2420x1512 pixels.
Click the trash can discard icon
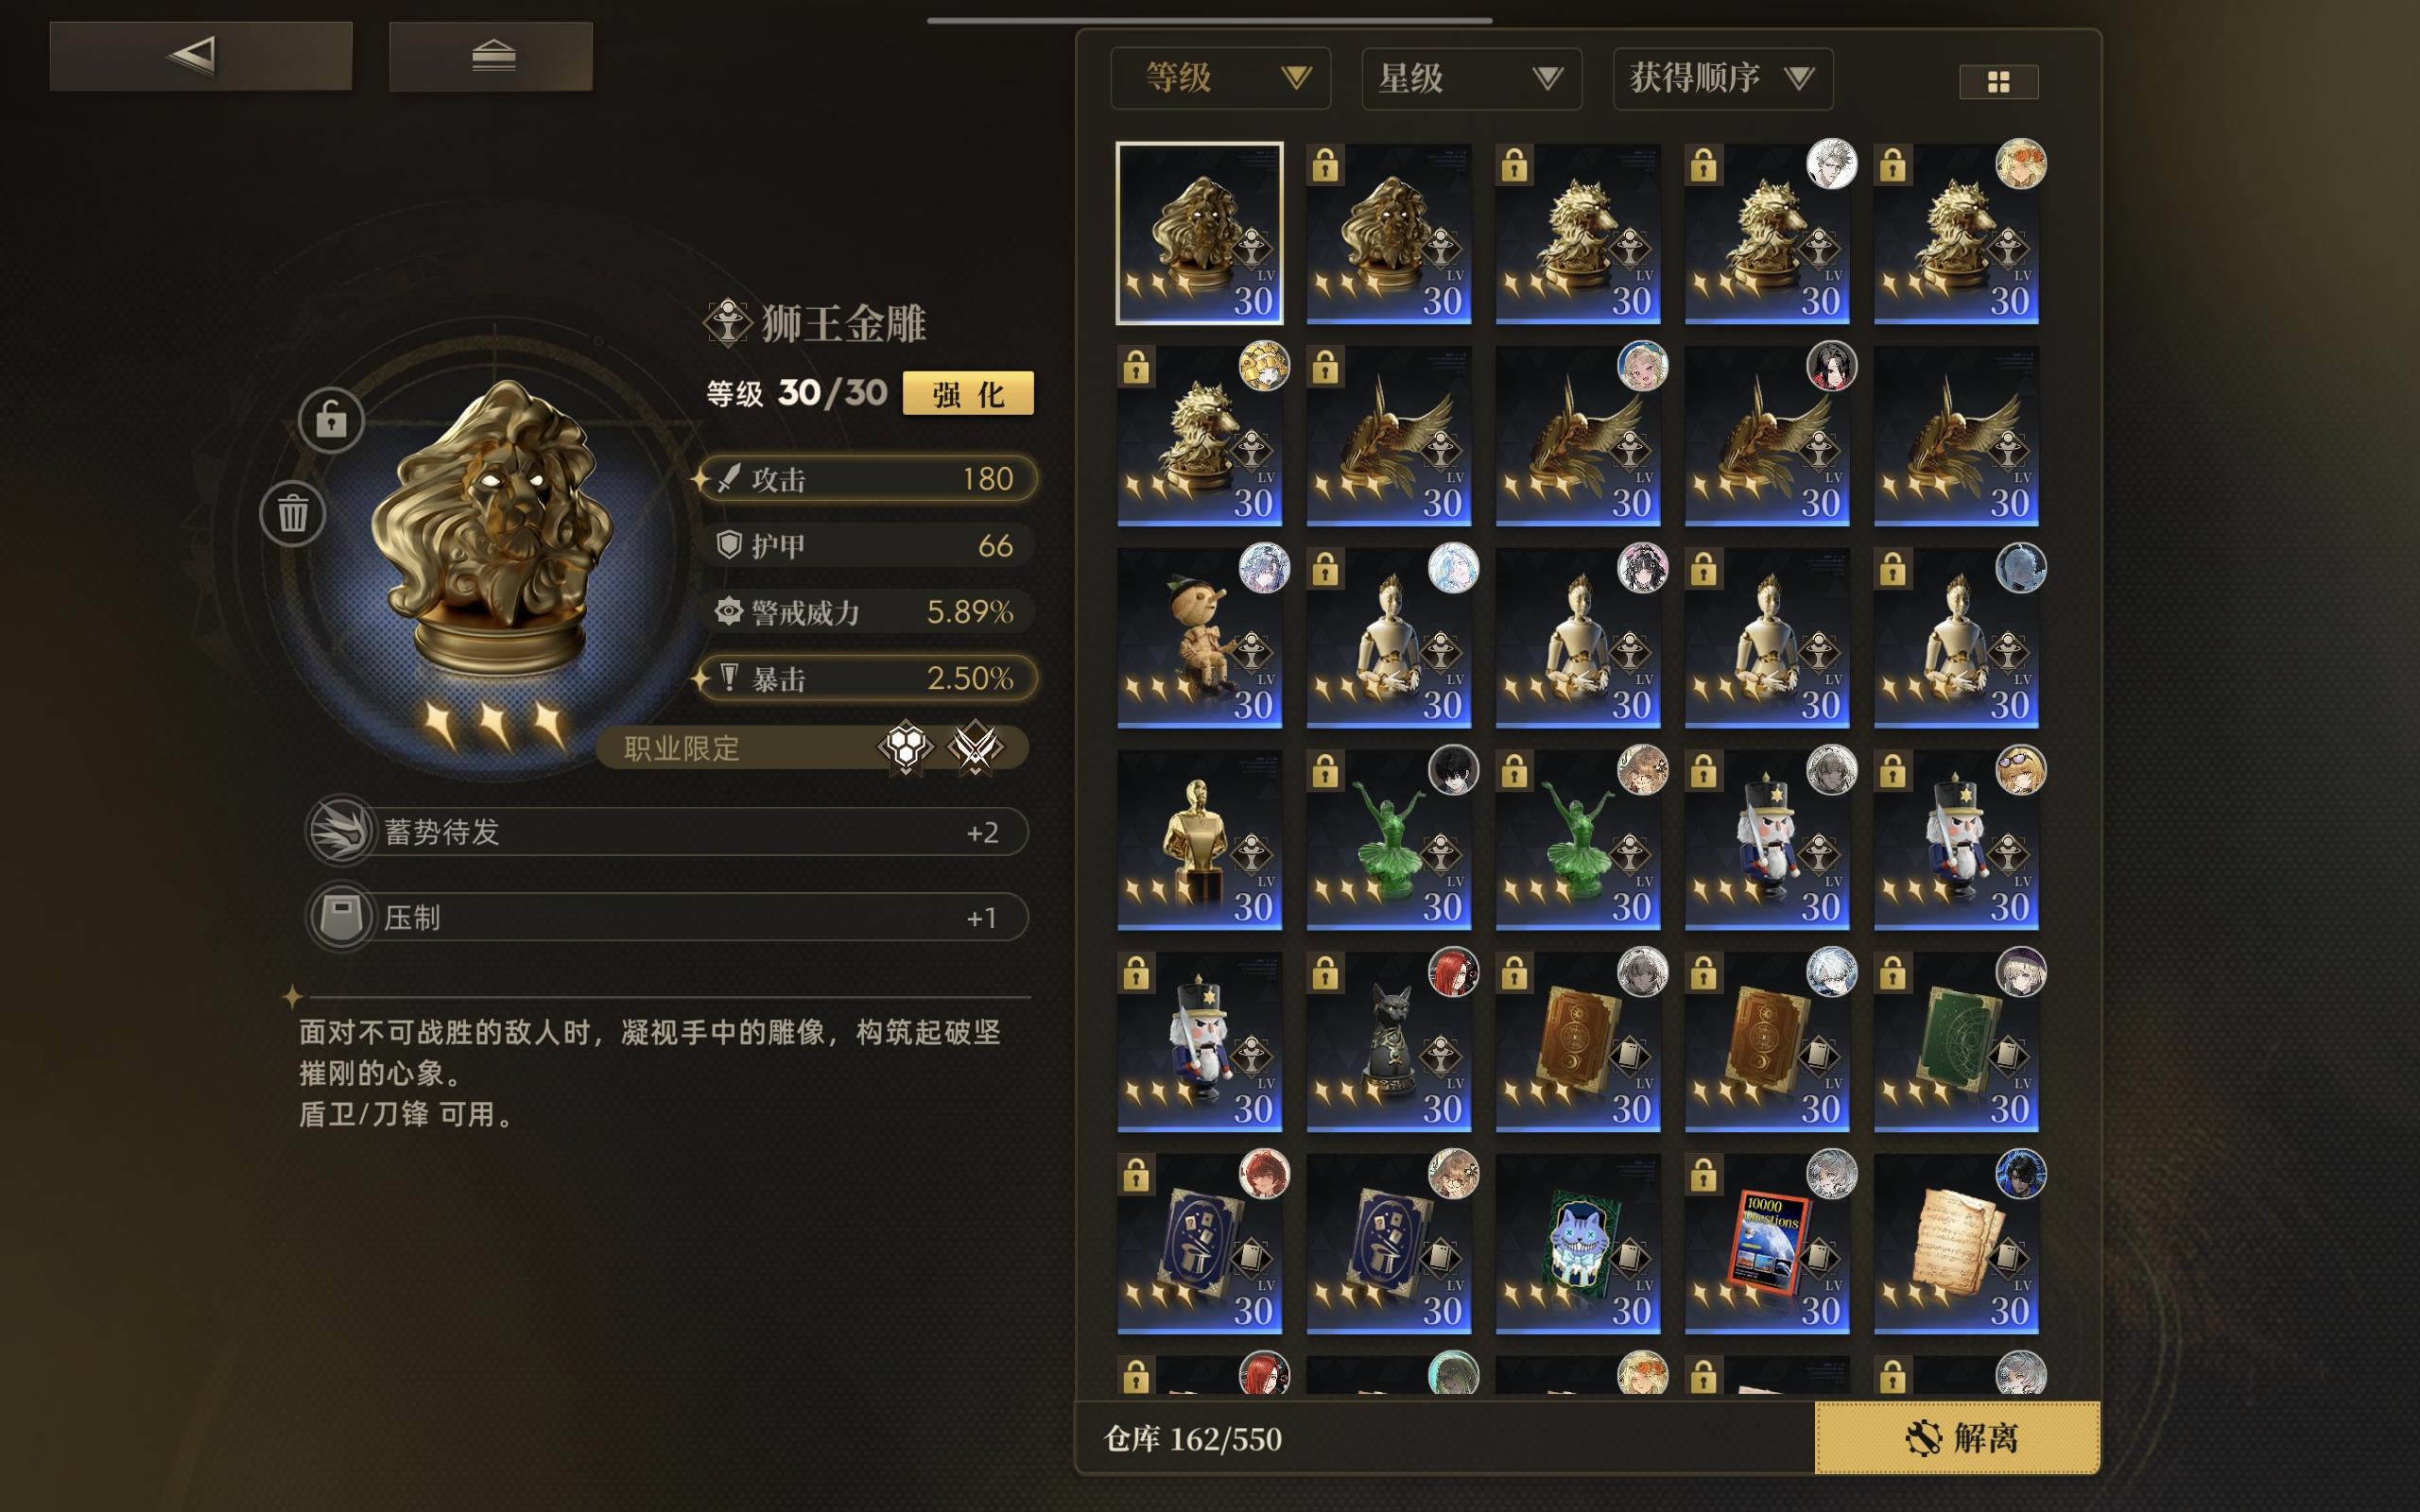coord(292,514)
